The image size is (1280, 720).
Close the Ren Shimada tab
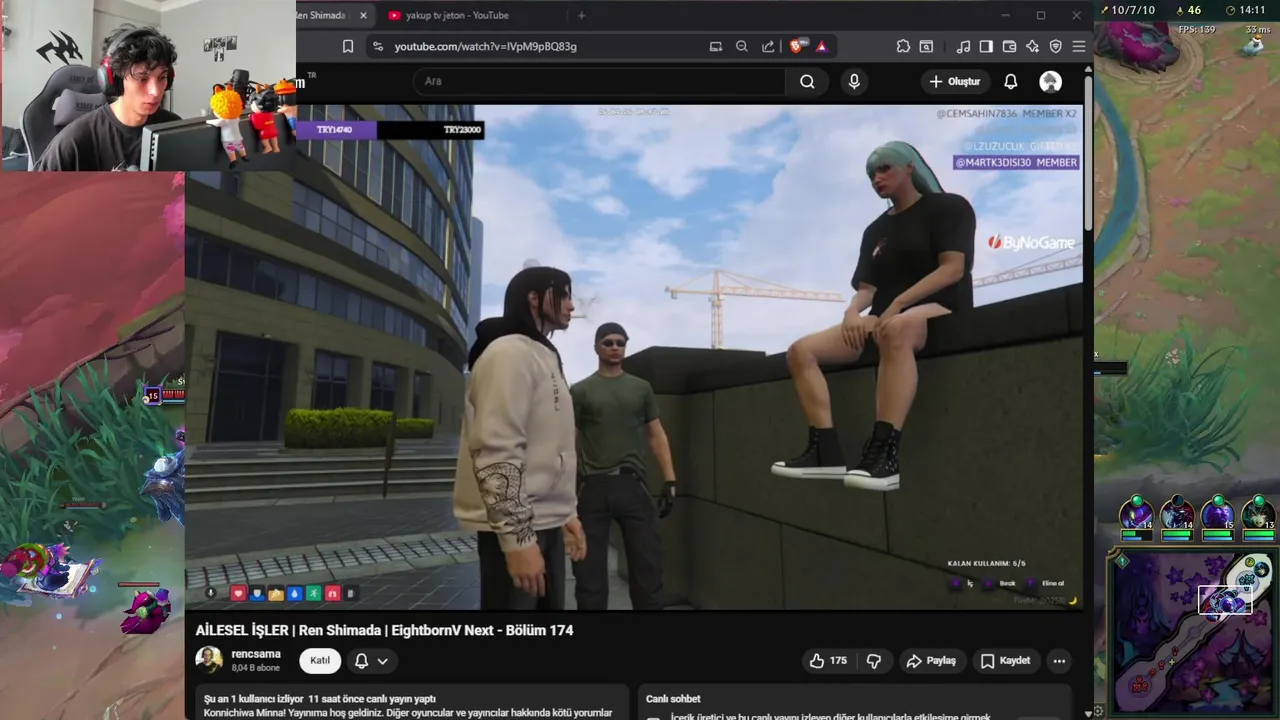pyautogui.click(x=363, y=15)
